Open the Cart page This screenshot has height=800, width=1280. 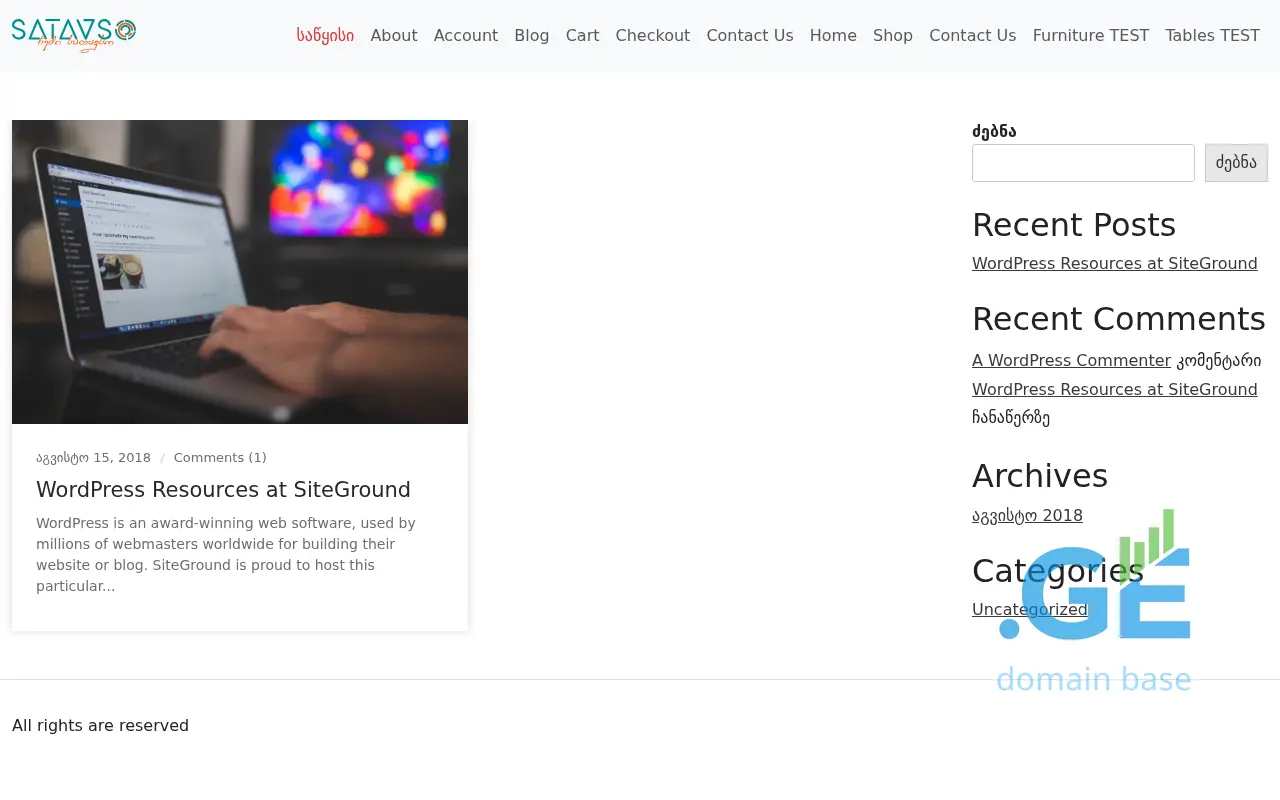(x=582, y=35)
